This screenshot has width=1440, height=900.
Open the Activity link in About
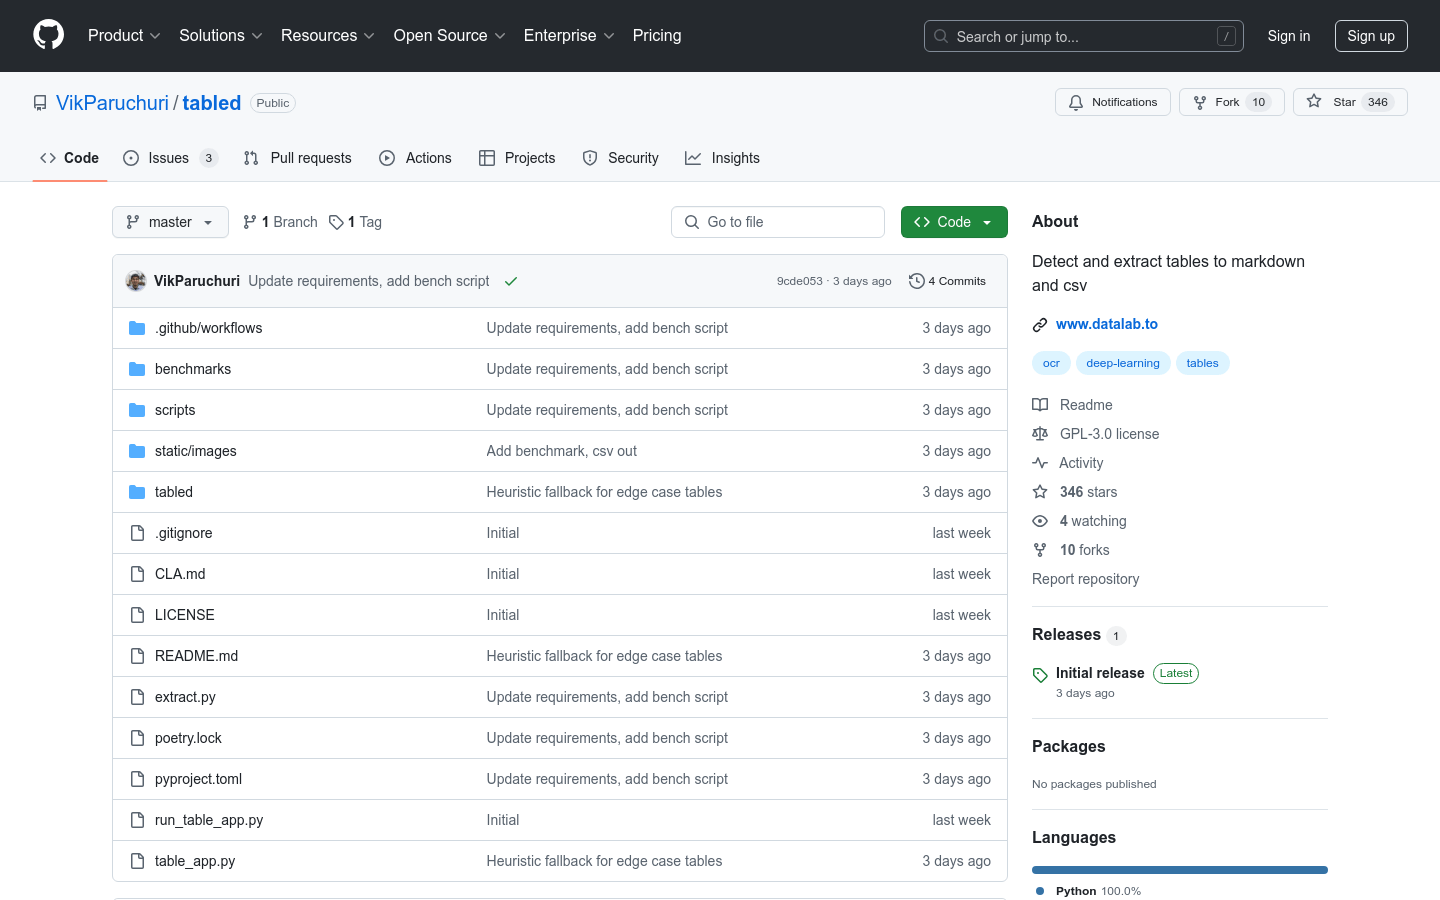[x=1081, y=463]
